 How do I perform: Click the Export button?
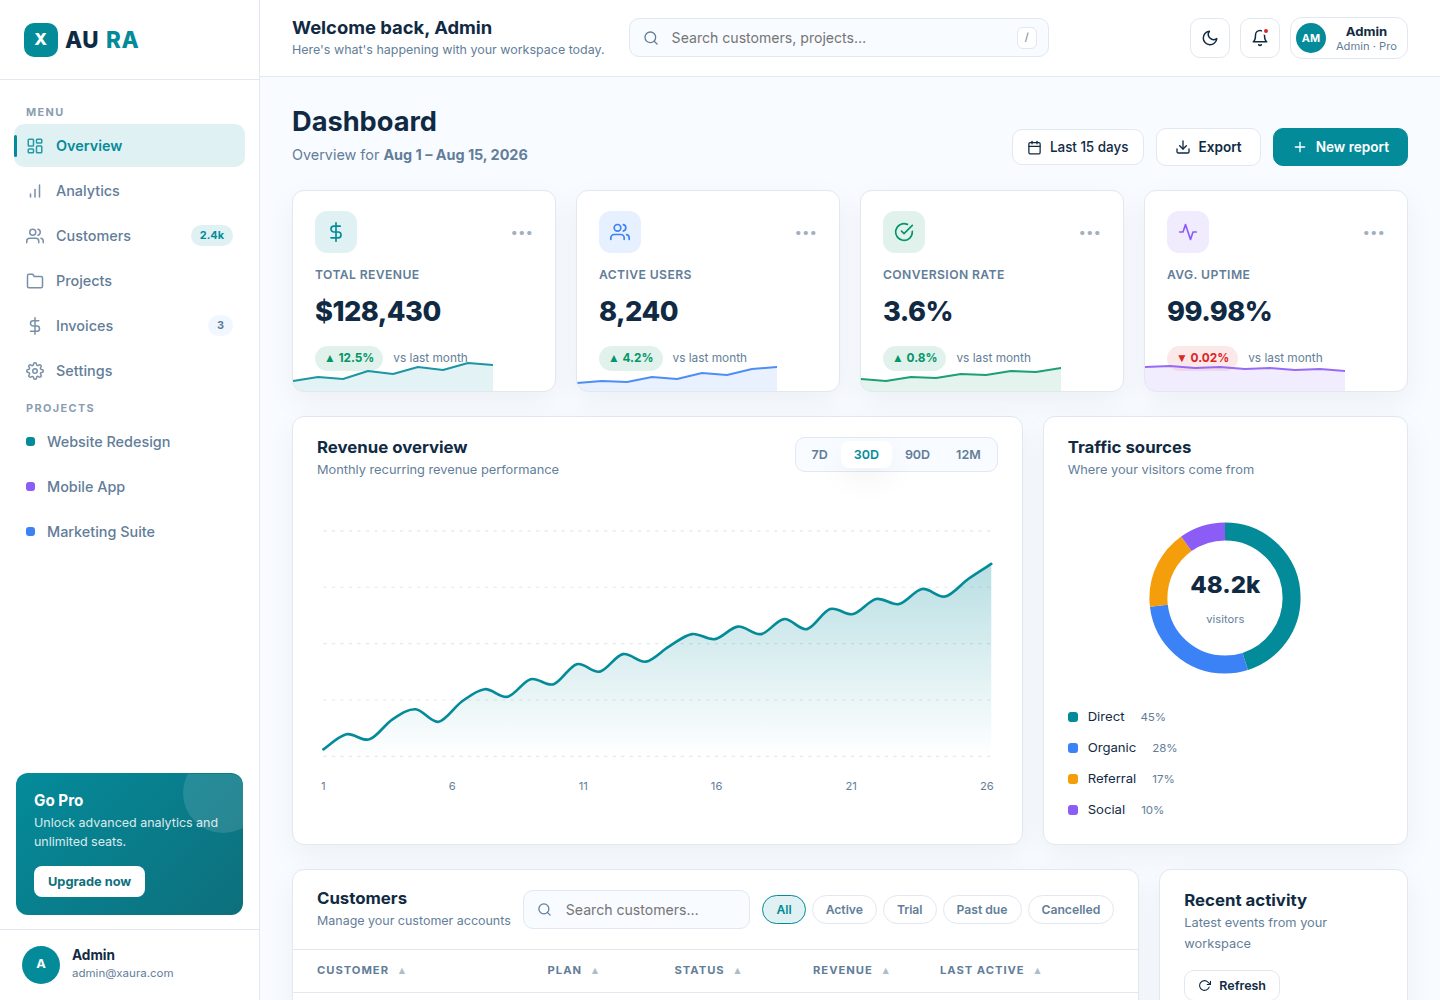point(1208,147)
